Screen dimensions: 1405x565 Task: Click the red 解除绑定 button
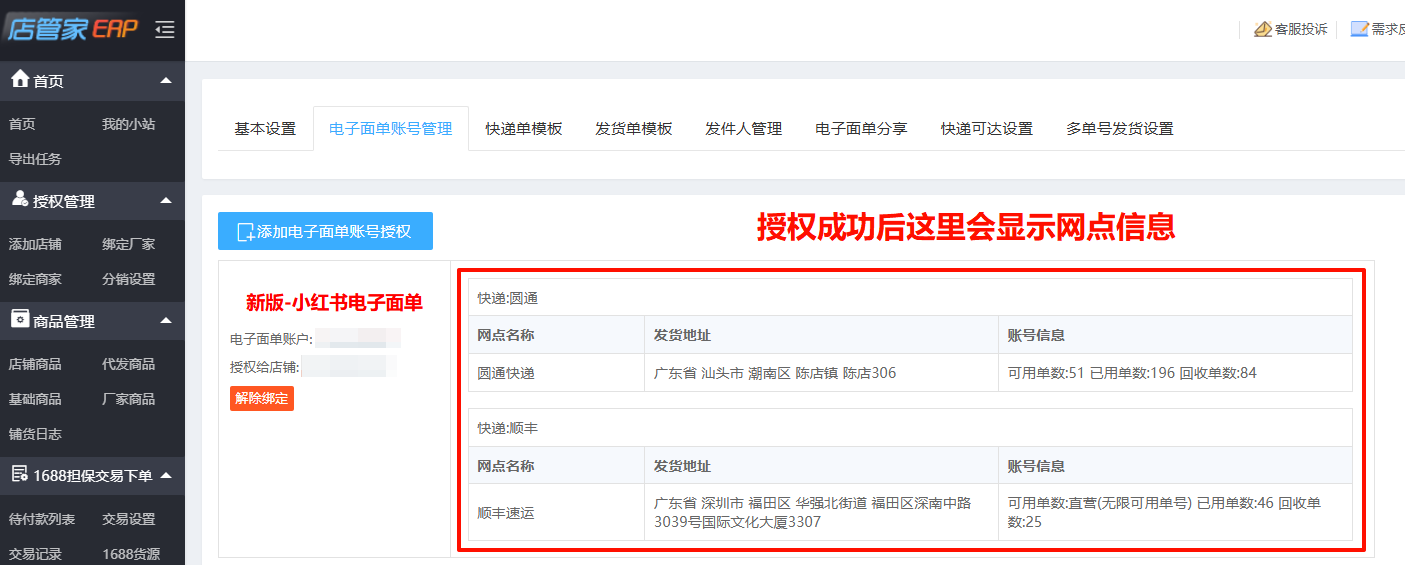click(x=262, y=399)
